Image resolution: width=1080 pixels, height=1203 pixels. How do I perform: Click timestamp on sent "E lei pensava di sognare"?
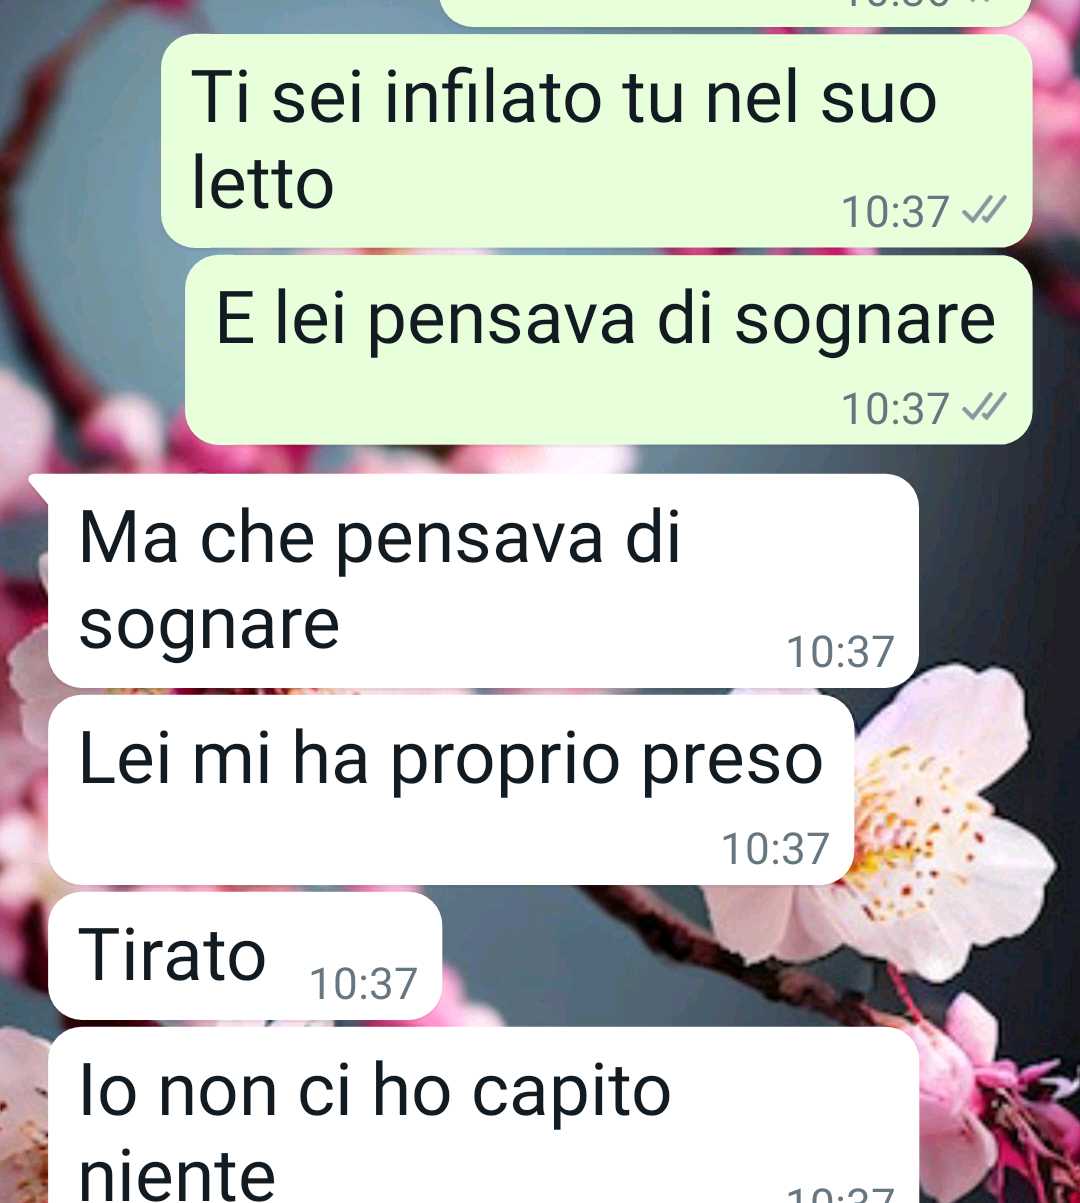pos(895,409)
